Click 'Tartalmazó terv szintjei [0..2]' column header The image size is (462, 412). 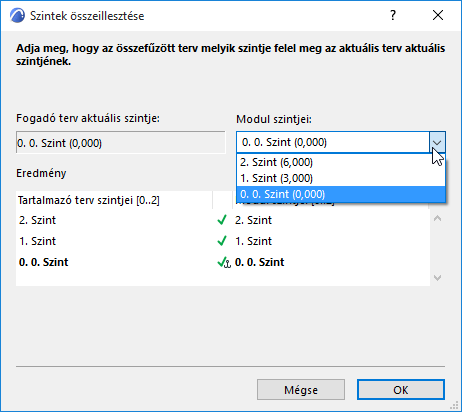point(114,200)
